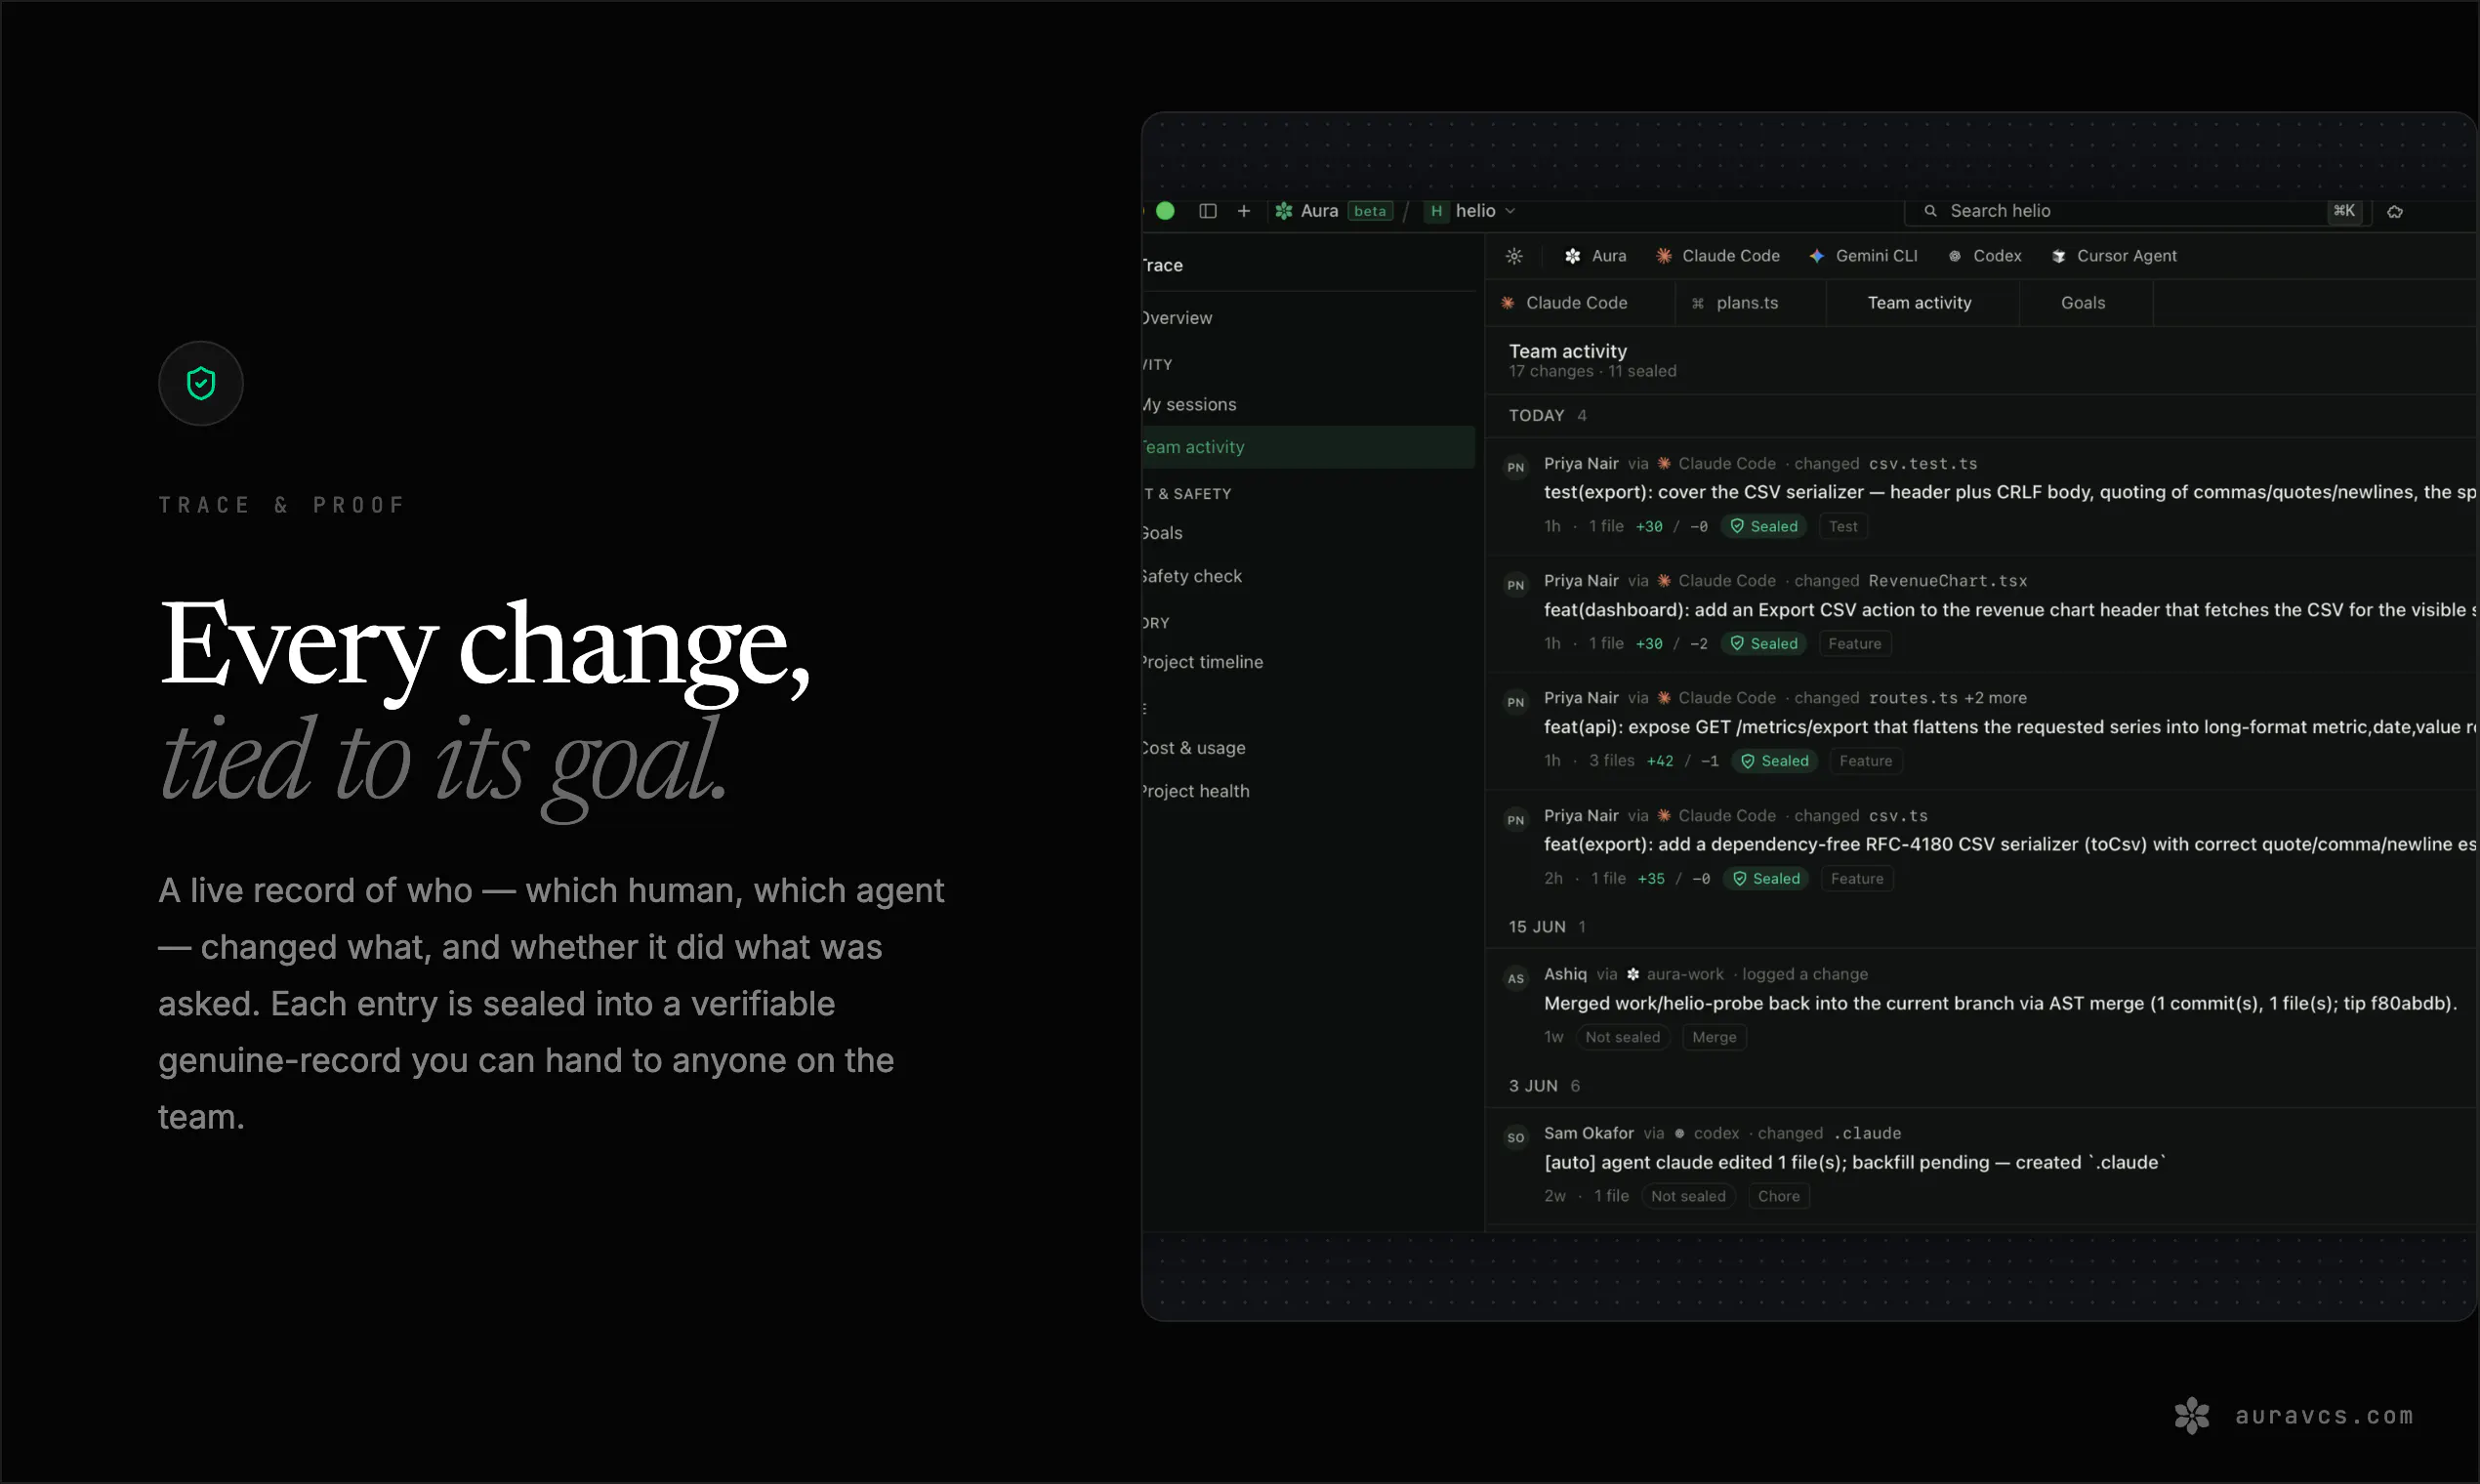Click the 3 JUN section header

click(1544, 1086)
